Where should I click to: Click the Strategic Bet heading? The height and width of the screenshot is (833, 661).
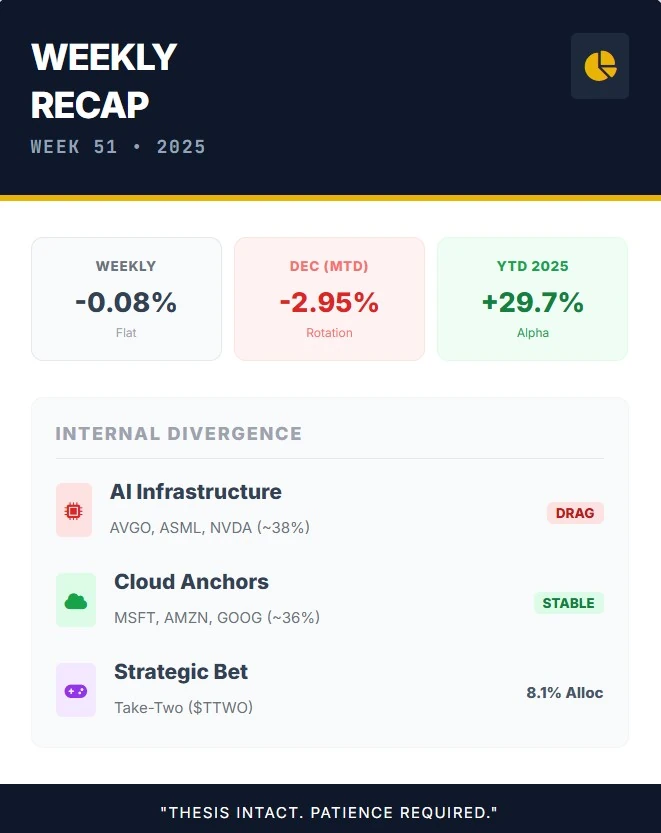[181, 672]
